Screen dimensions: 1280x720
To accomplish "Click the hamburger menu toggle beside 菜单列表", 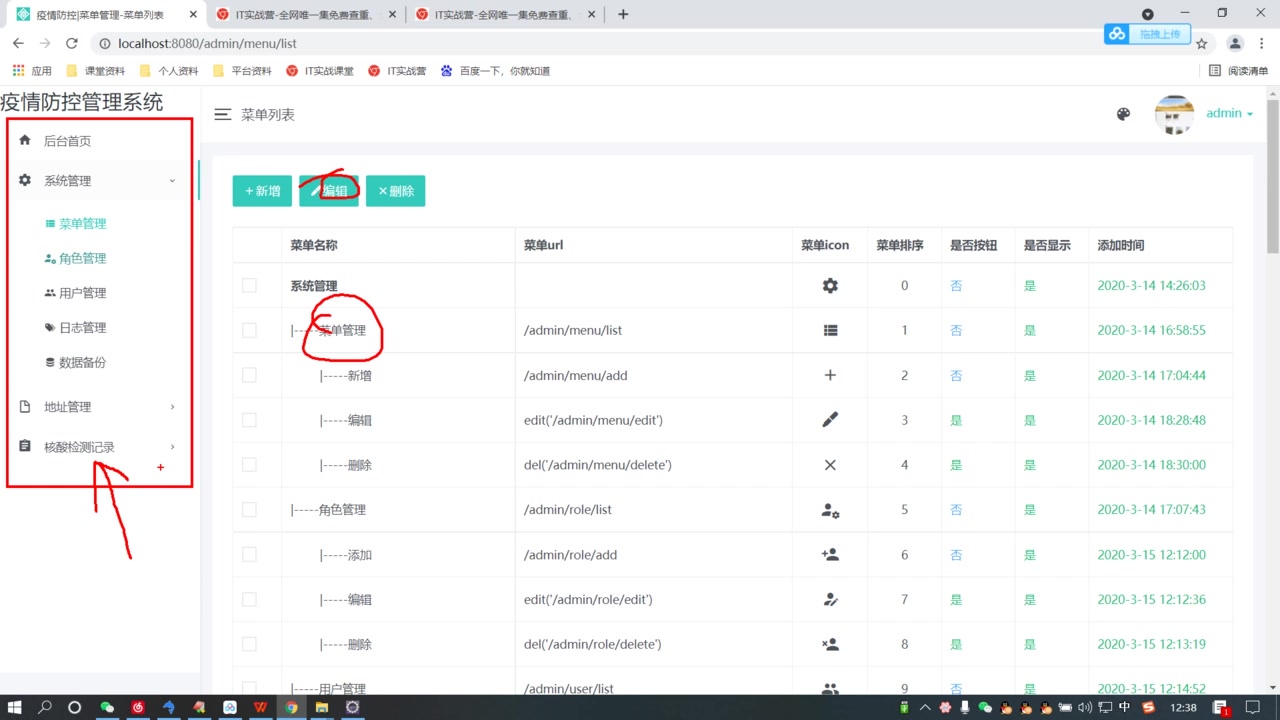I will [x=223, y=115].
